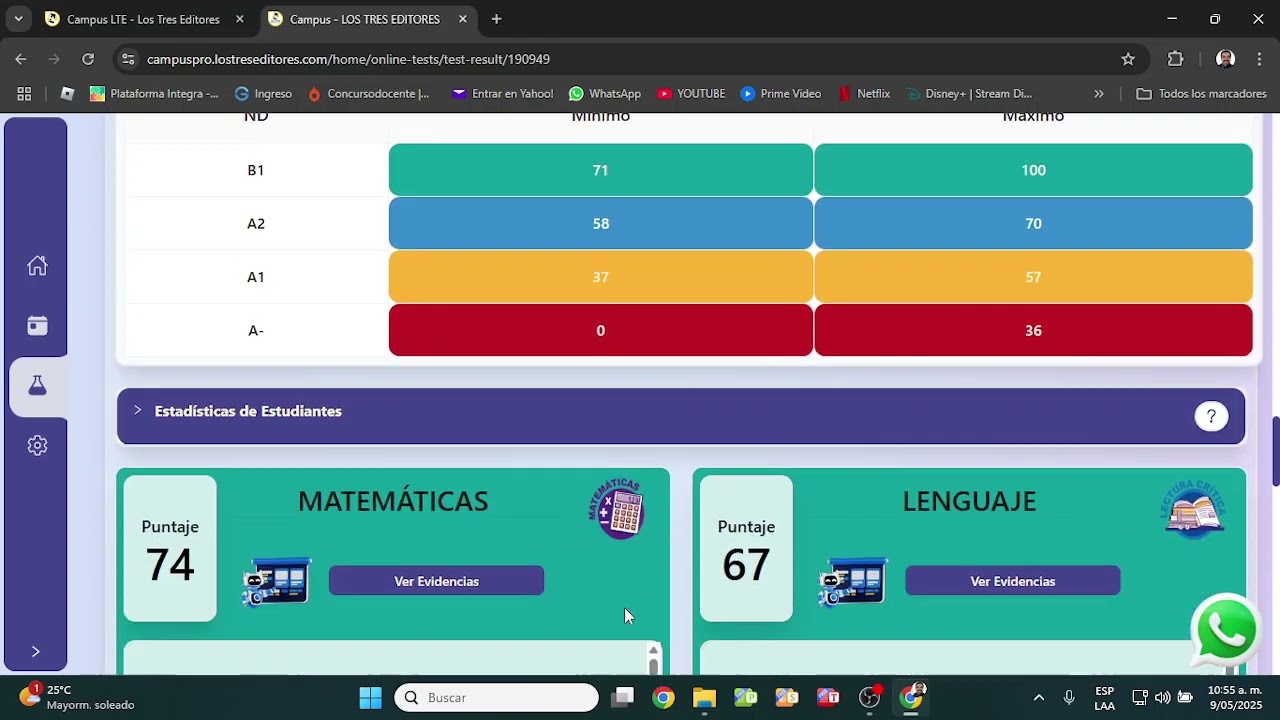Open the clock and date 10:55 a. m.

click(1234, 697)
